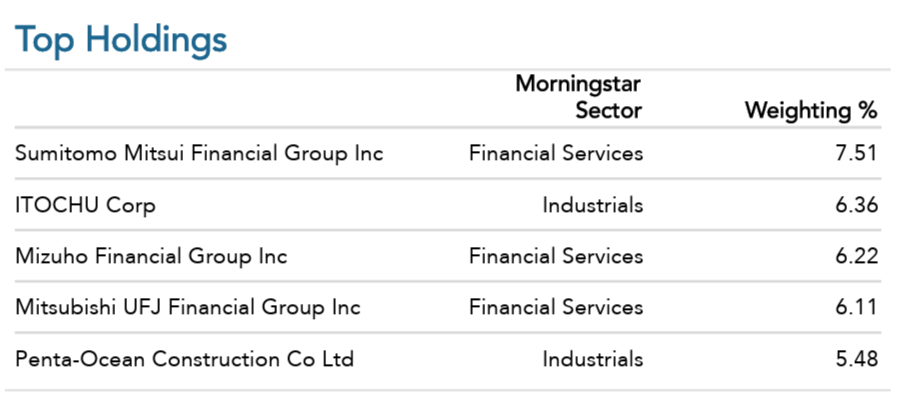
Task: Click the 7.51 weighting value
Action: pos(857,153)
